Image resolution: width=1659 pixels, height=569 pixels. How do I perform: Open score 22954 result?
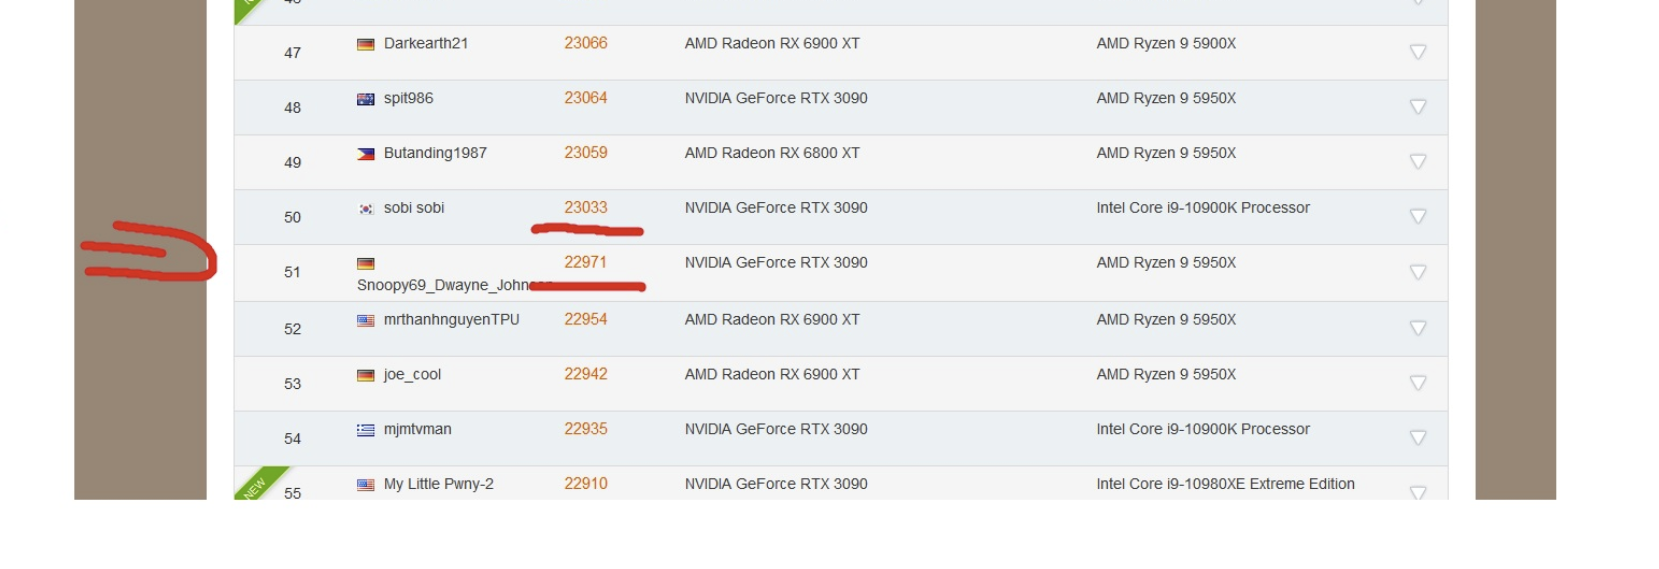click(x=586, y=319)
